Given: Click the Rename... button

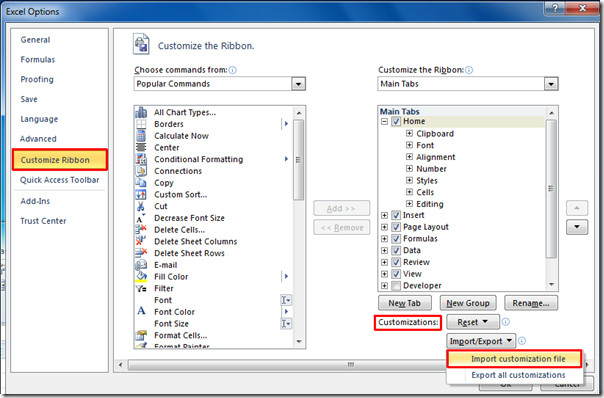Looking at the screenshot, I should tap(531, 303).
